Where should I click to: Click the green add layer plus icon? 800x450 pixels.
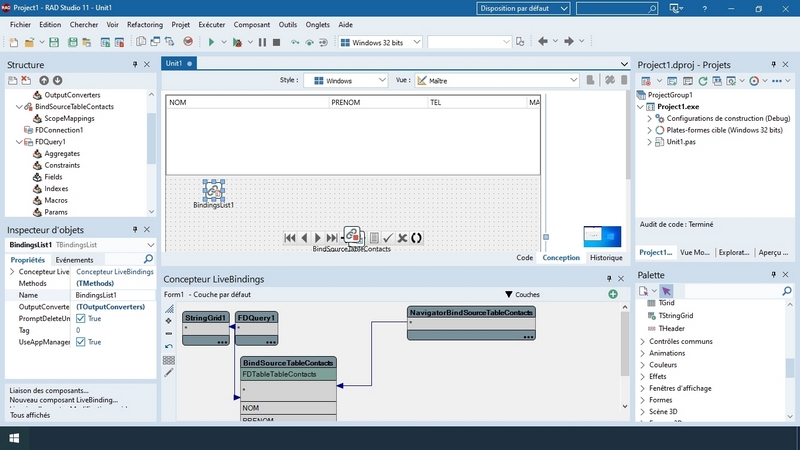tap(613, 294)
